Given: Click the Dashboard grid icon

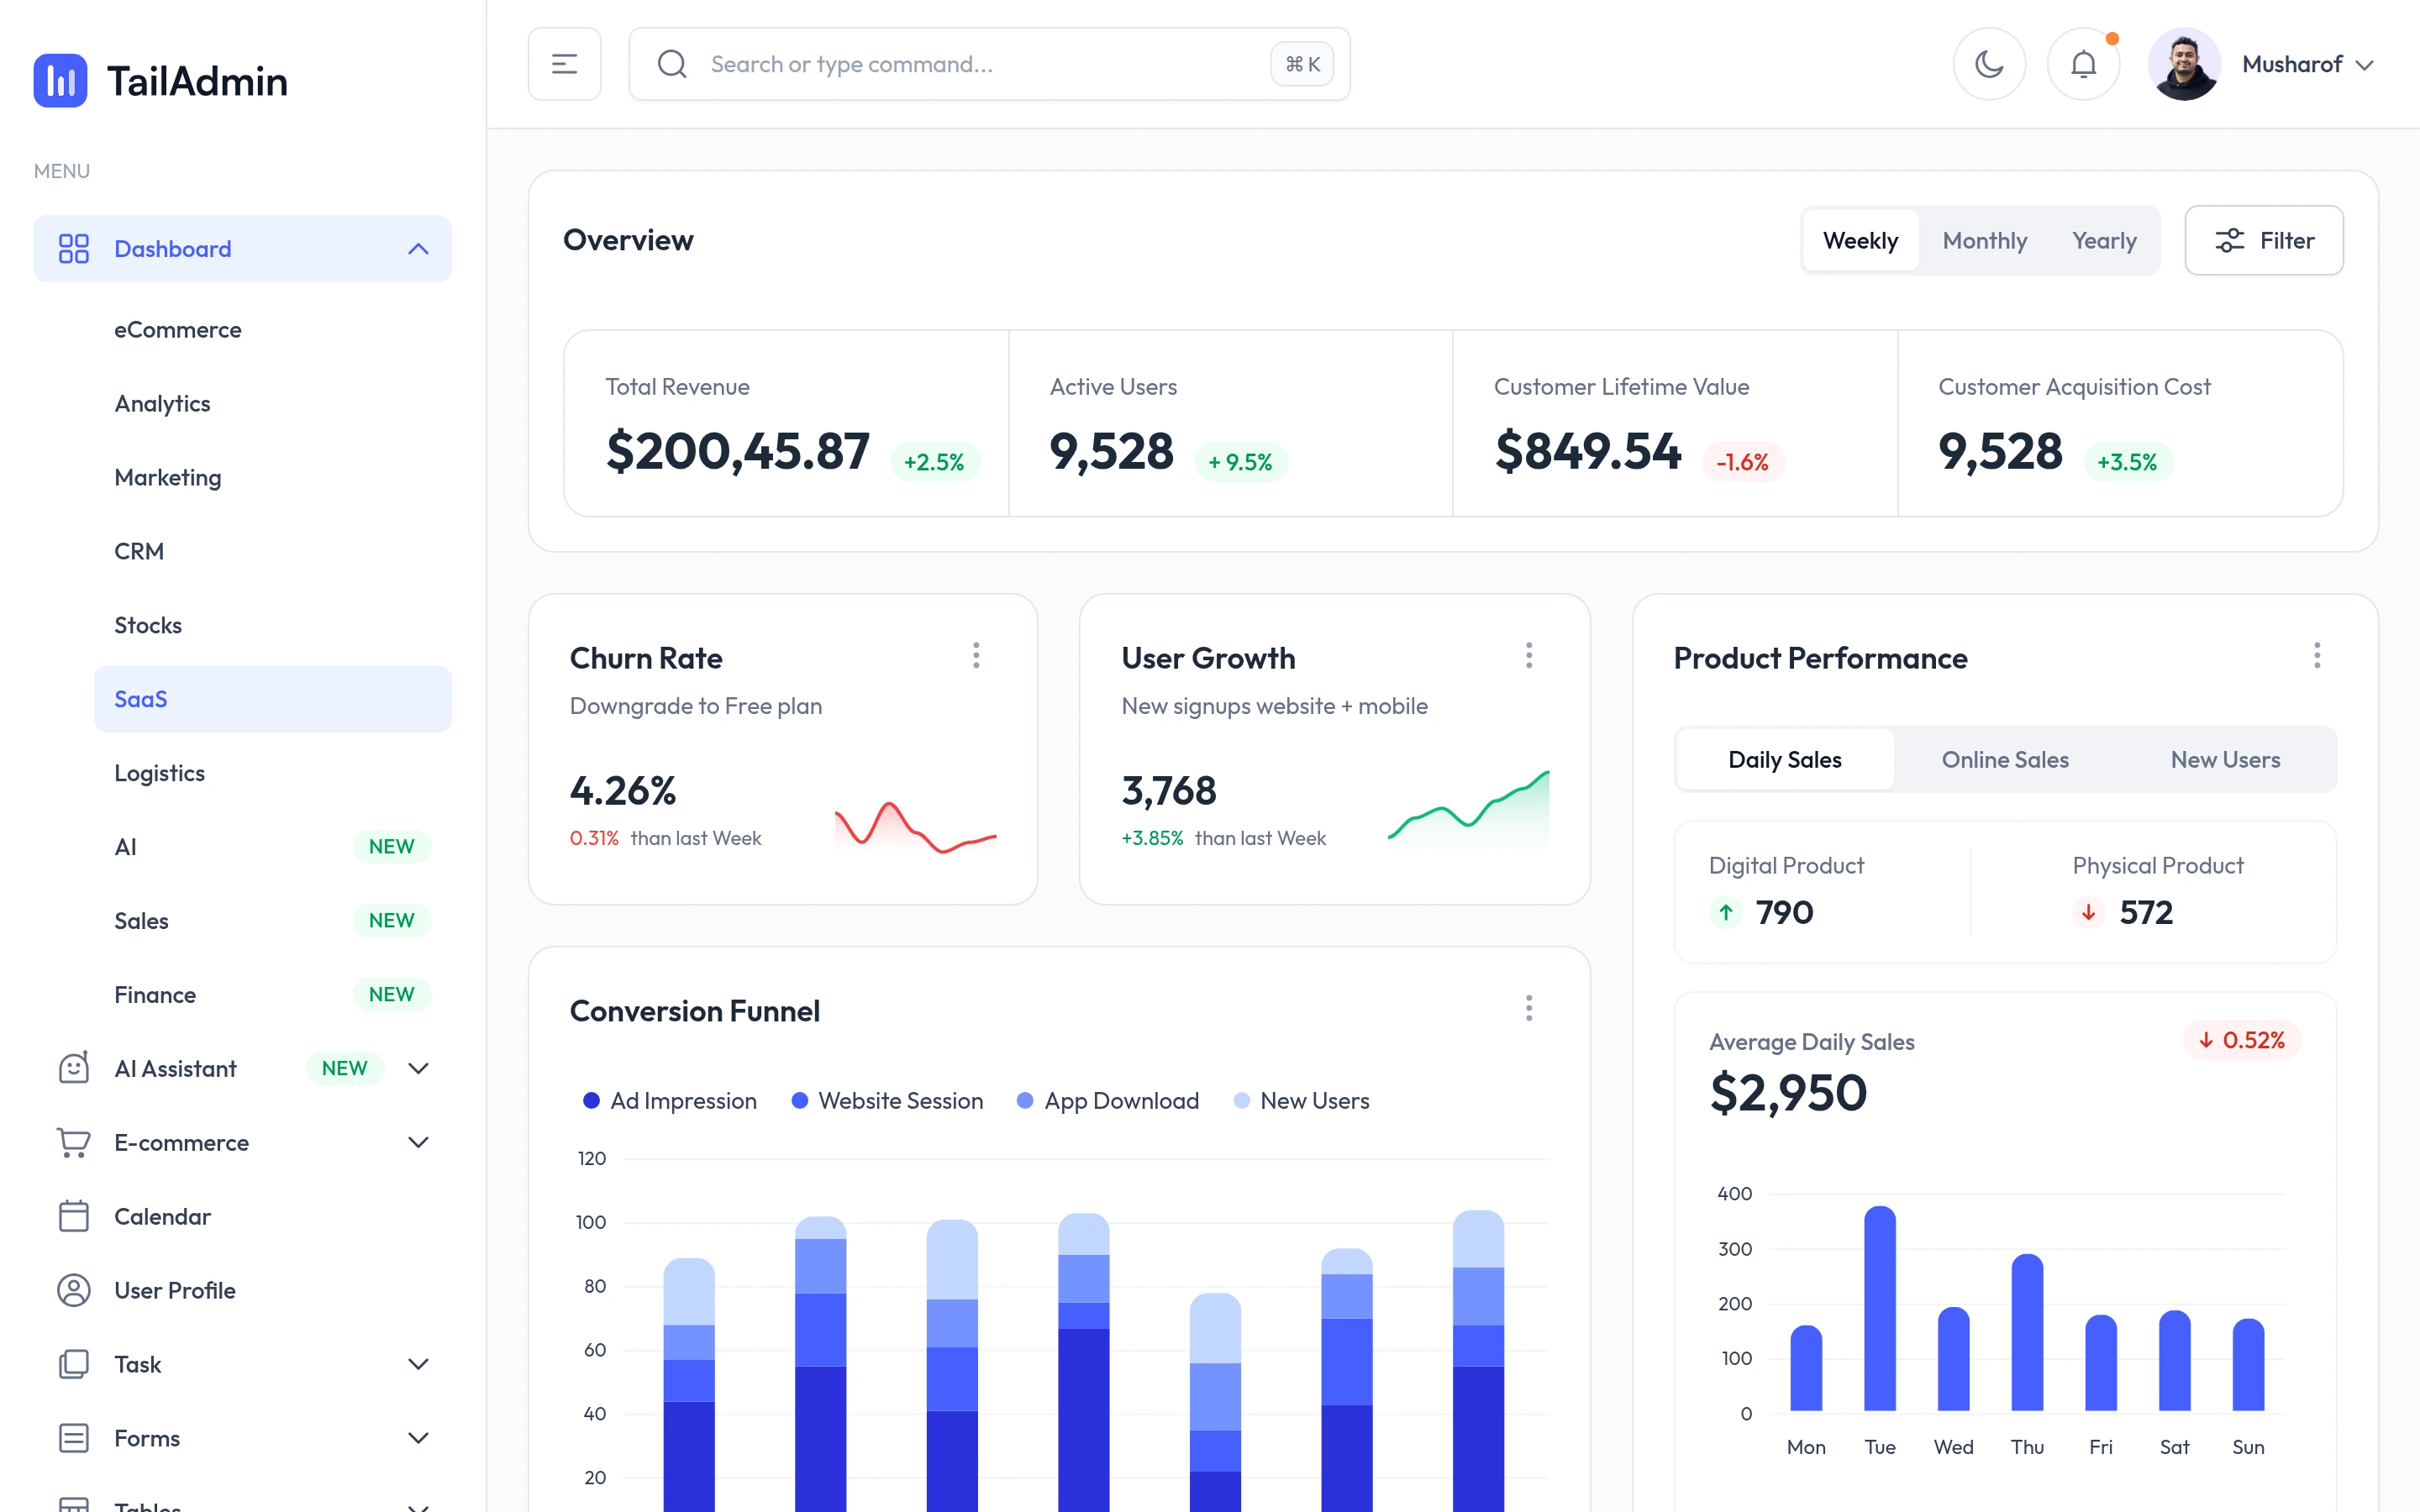Looking at the screenshot, I should (74, 248).
